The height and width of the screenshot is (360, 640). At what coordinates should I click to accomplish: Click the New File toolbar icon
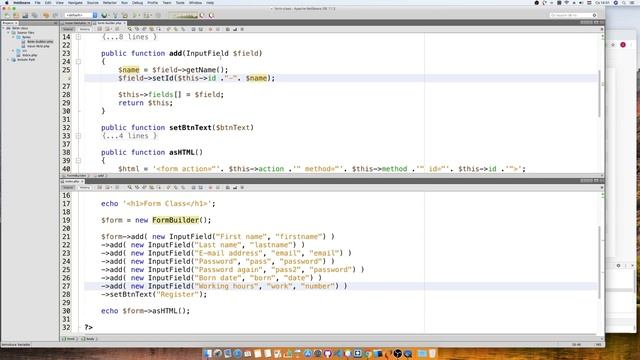[7, 16]
